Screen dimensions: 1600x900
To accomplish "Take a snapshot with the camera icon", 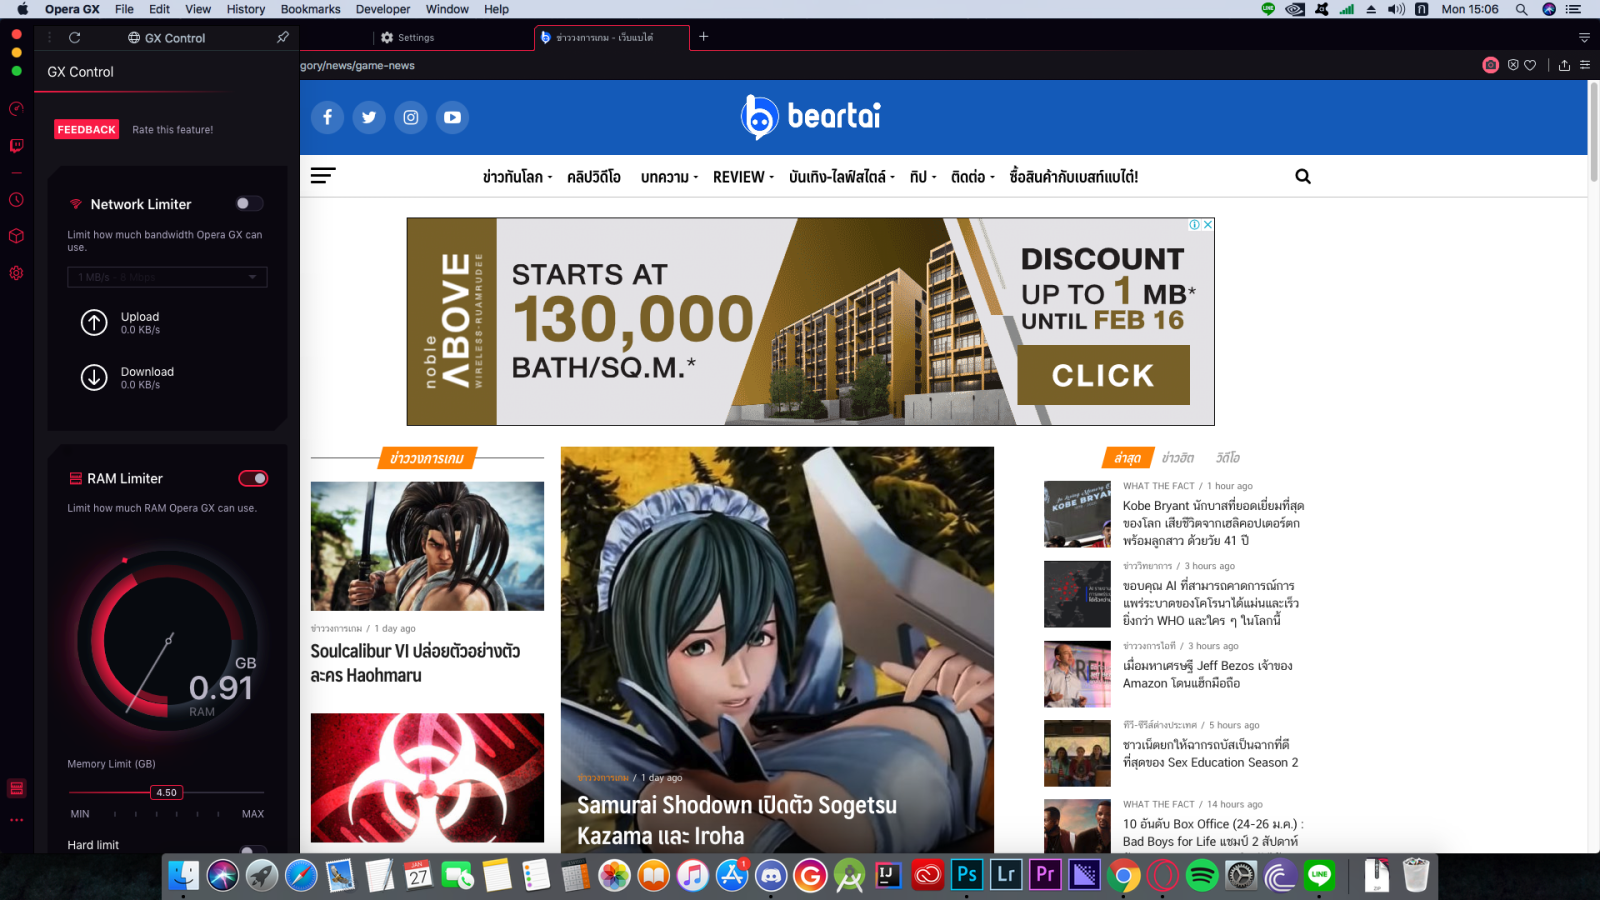I will point(1490,65).
